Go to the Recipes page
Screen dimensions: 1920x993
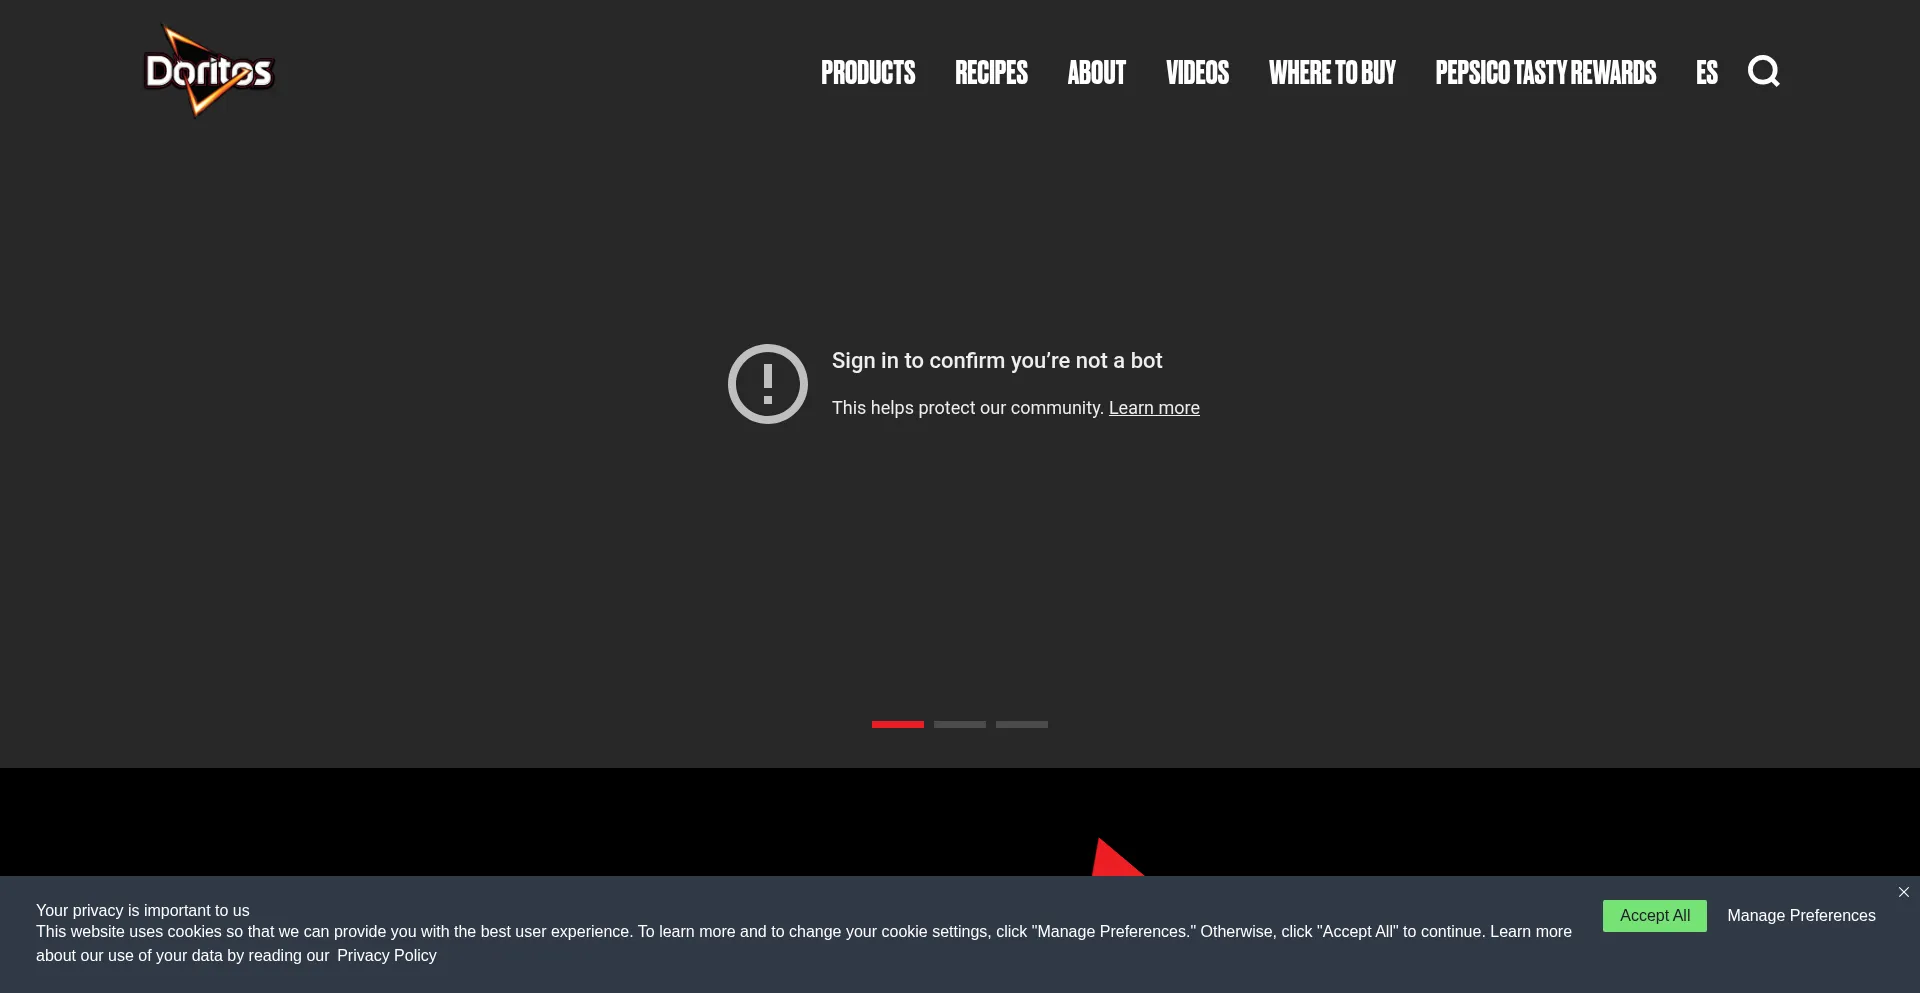coord(991,73)
